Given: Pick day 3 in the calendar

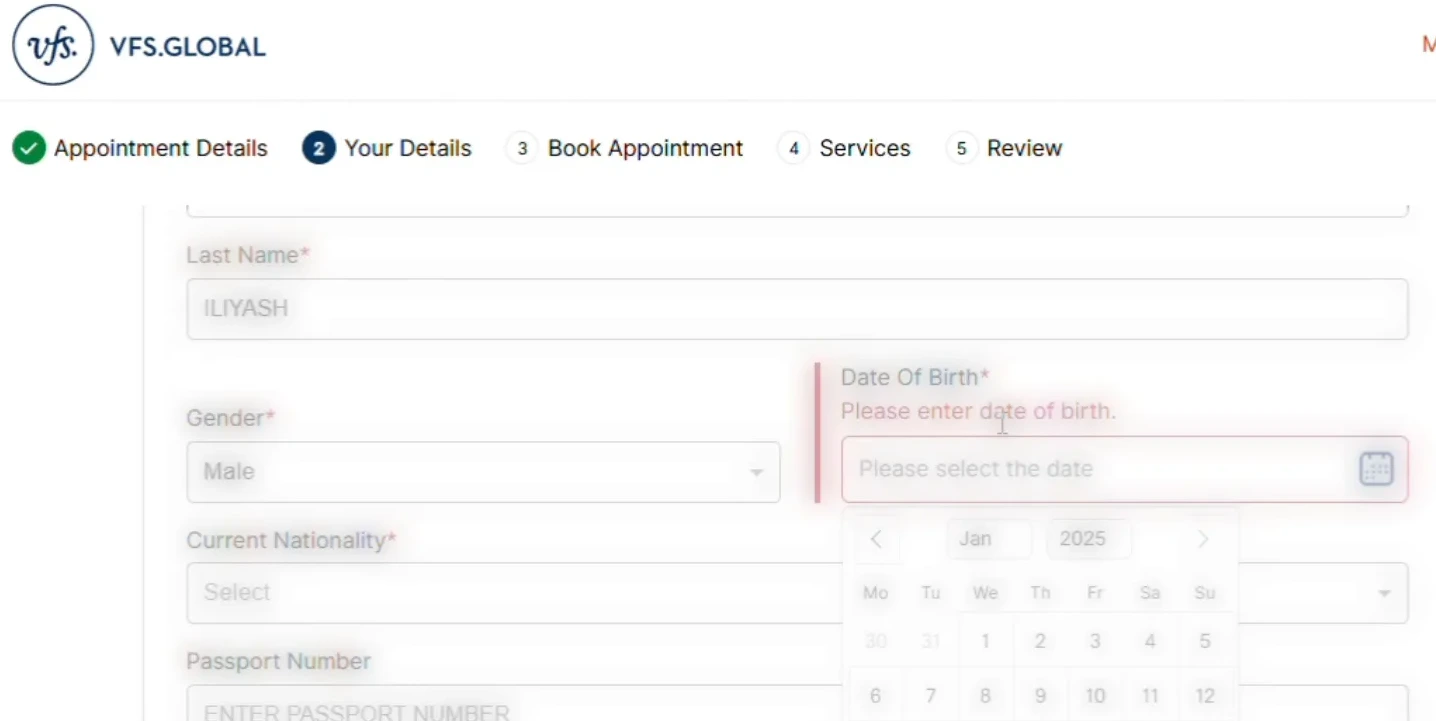Looking at the screenshot, I should coord(1095,641).
